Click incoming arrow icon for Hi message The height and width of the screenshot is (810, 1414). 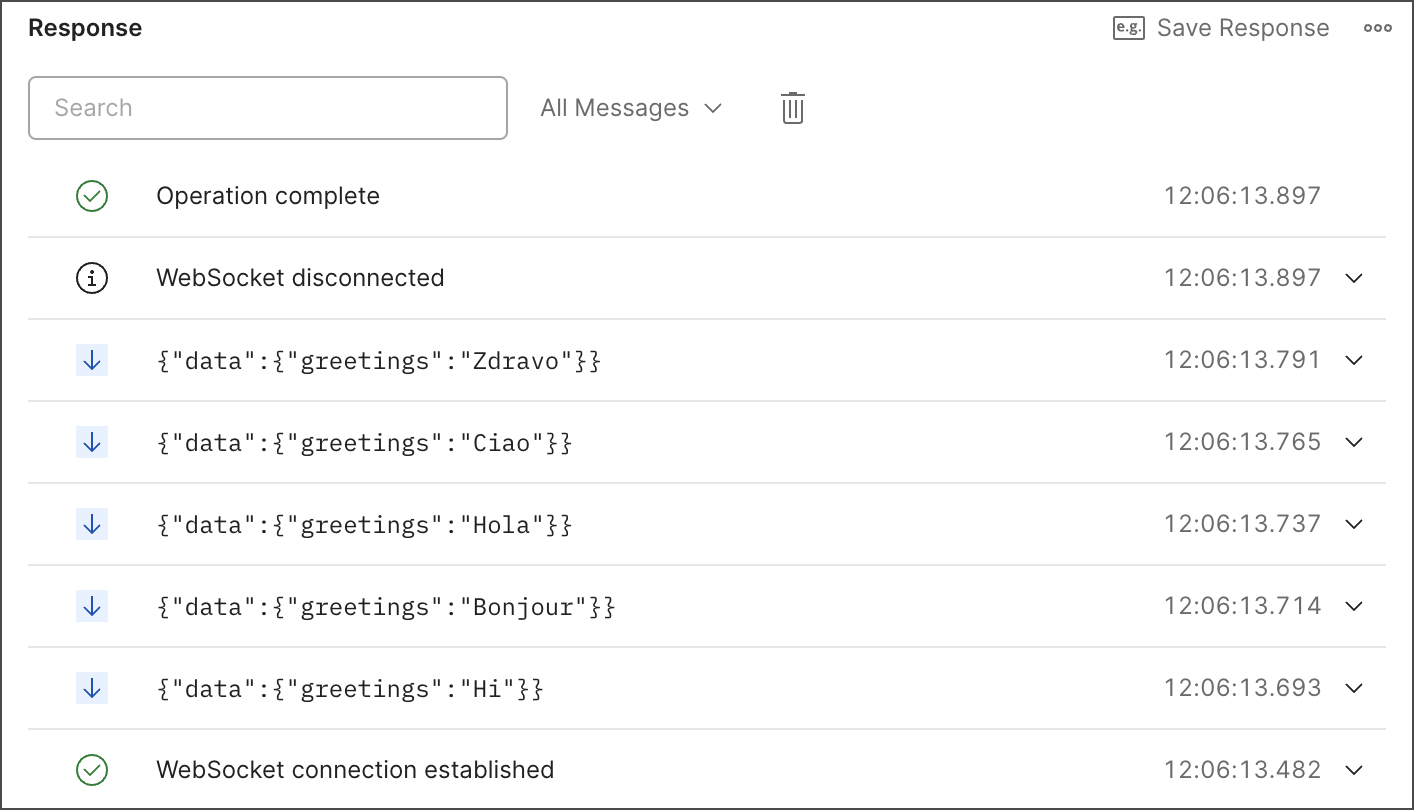[92, 688]
